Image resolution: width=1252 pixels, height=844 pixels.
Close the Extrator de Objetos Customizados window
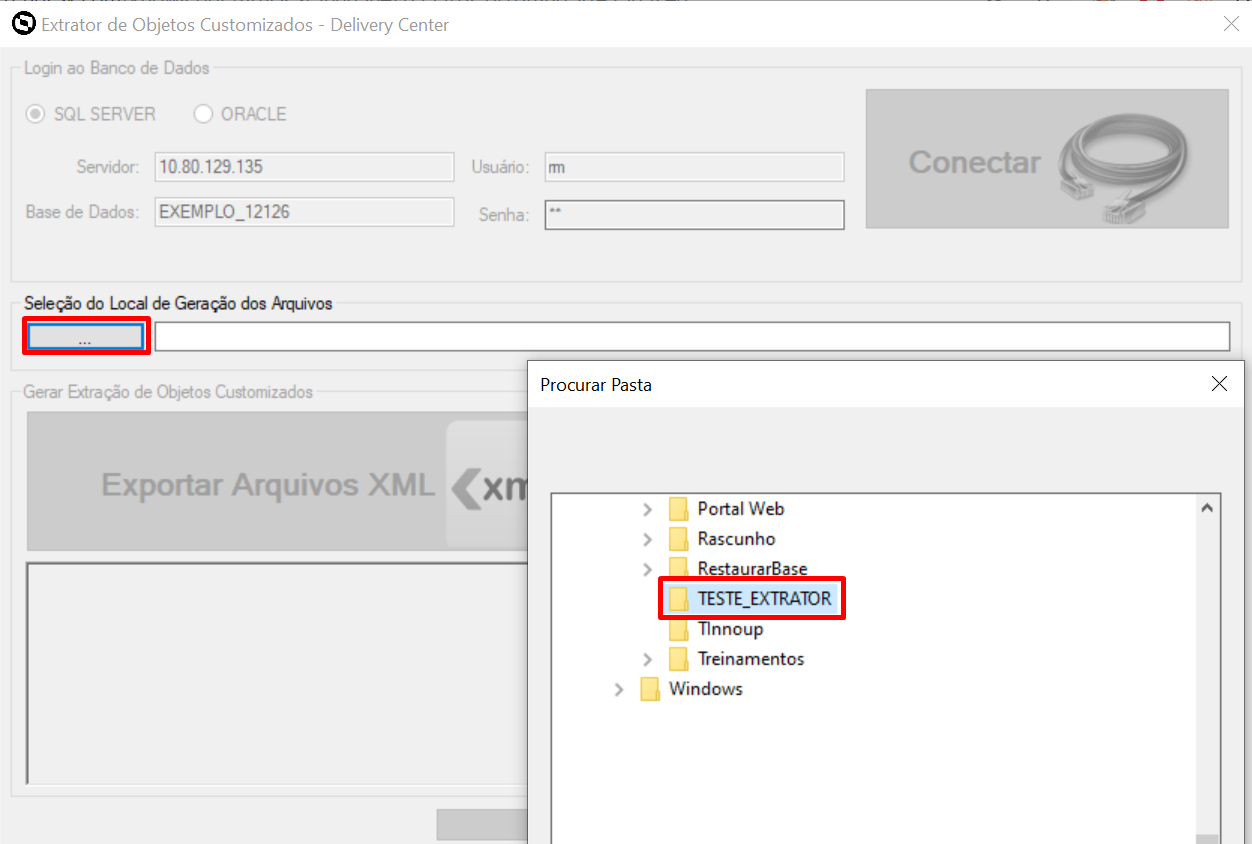pos(1231,24)
